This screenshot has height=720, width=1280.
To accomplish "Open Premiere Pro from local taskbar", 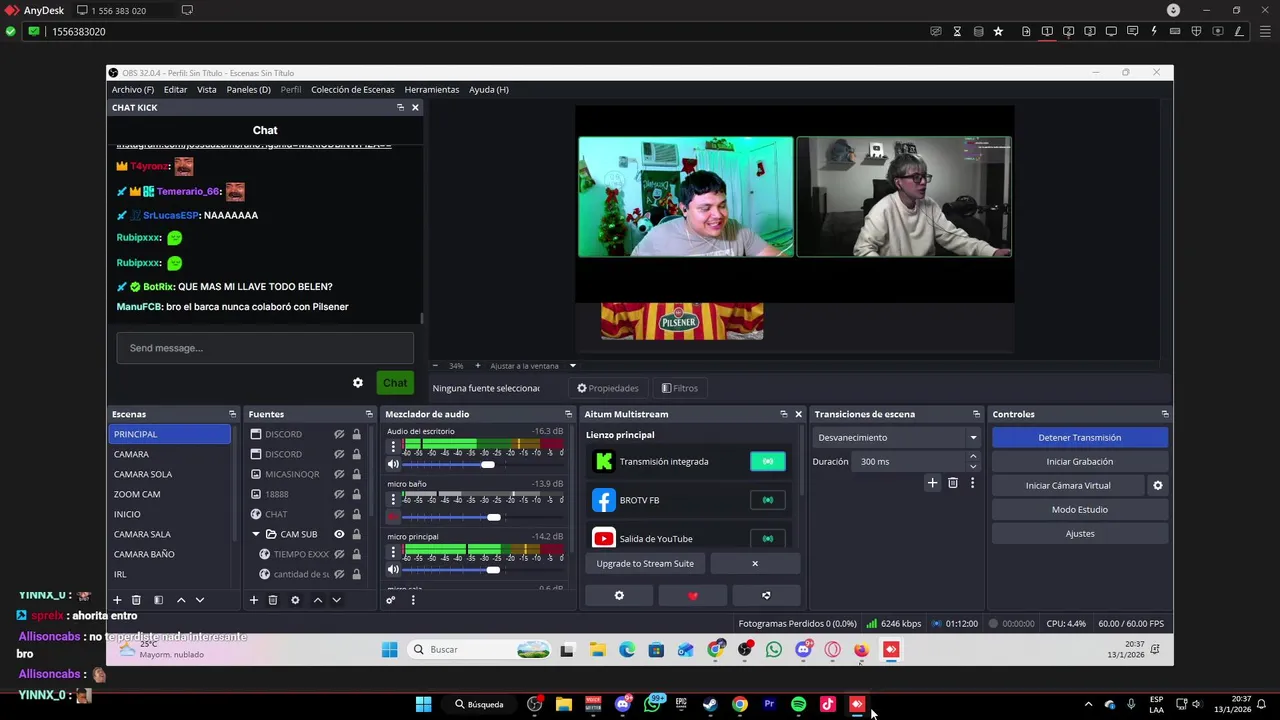I will click(x=769, y=704).
